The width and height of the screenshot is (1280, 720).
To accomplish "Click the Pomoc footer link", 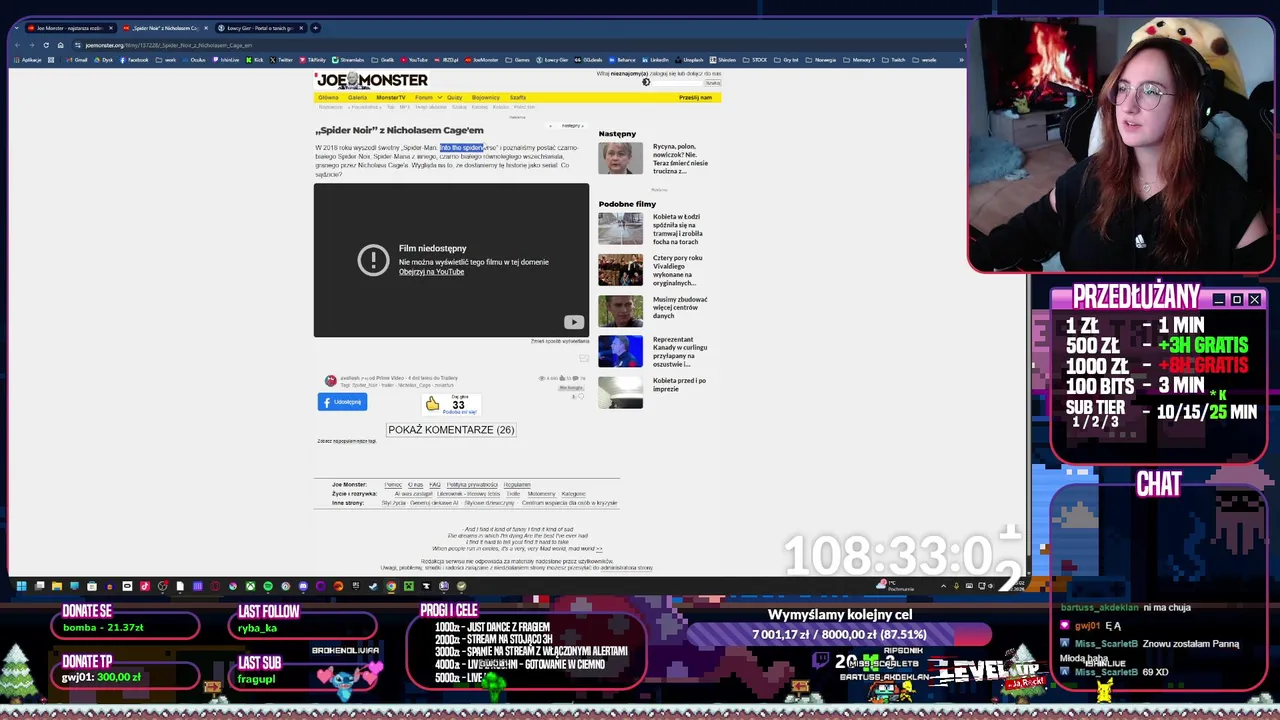I will tap(393, 485).
